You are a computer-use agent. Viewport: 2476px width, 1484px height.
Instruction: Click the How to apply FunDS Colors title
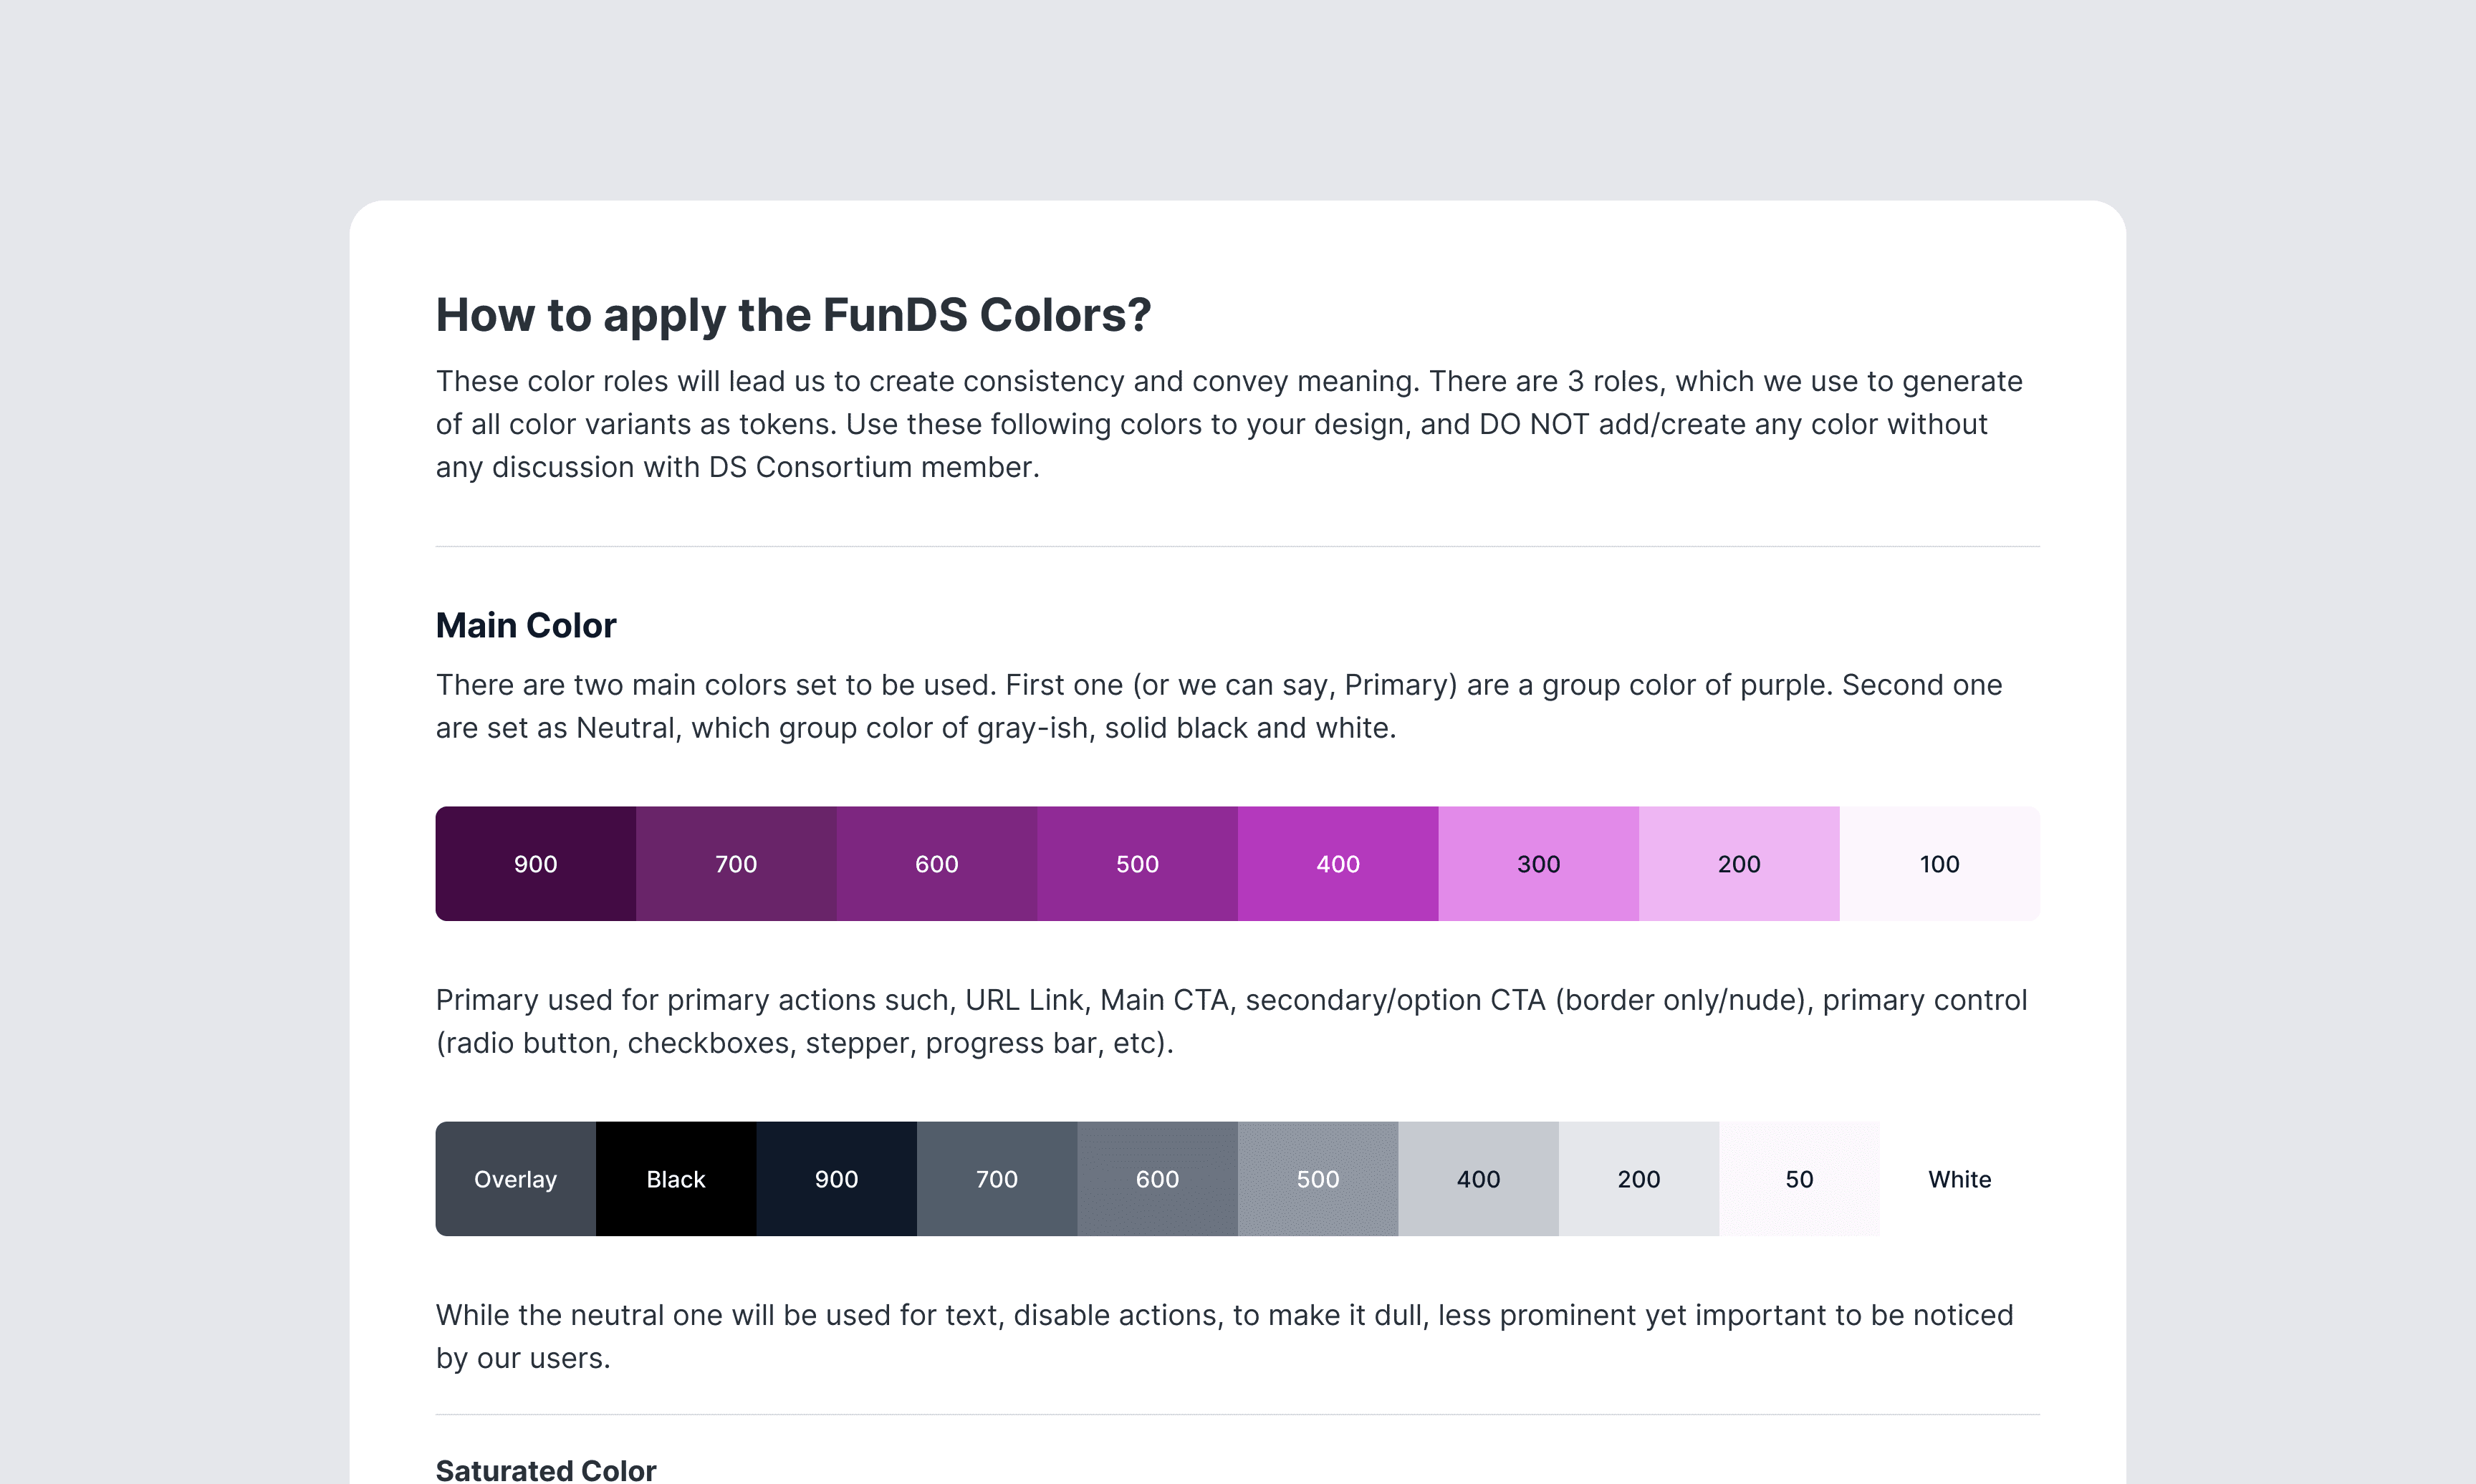pyautogui.click(x=793, y=315)
